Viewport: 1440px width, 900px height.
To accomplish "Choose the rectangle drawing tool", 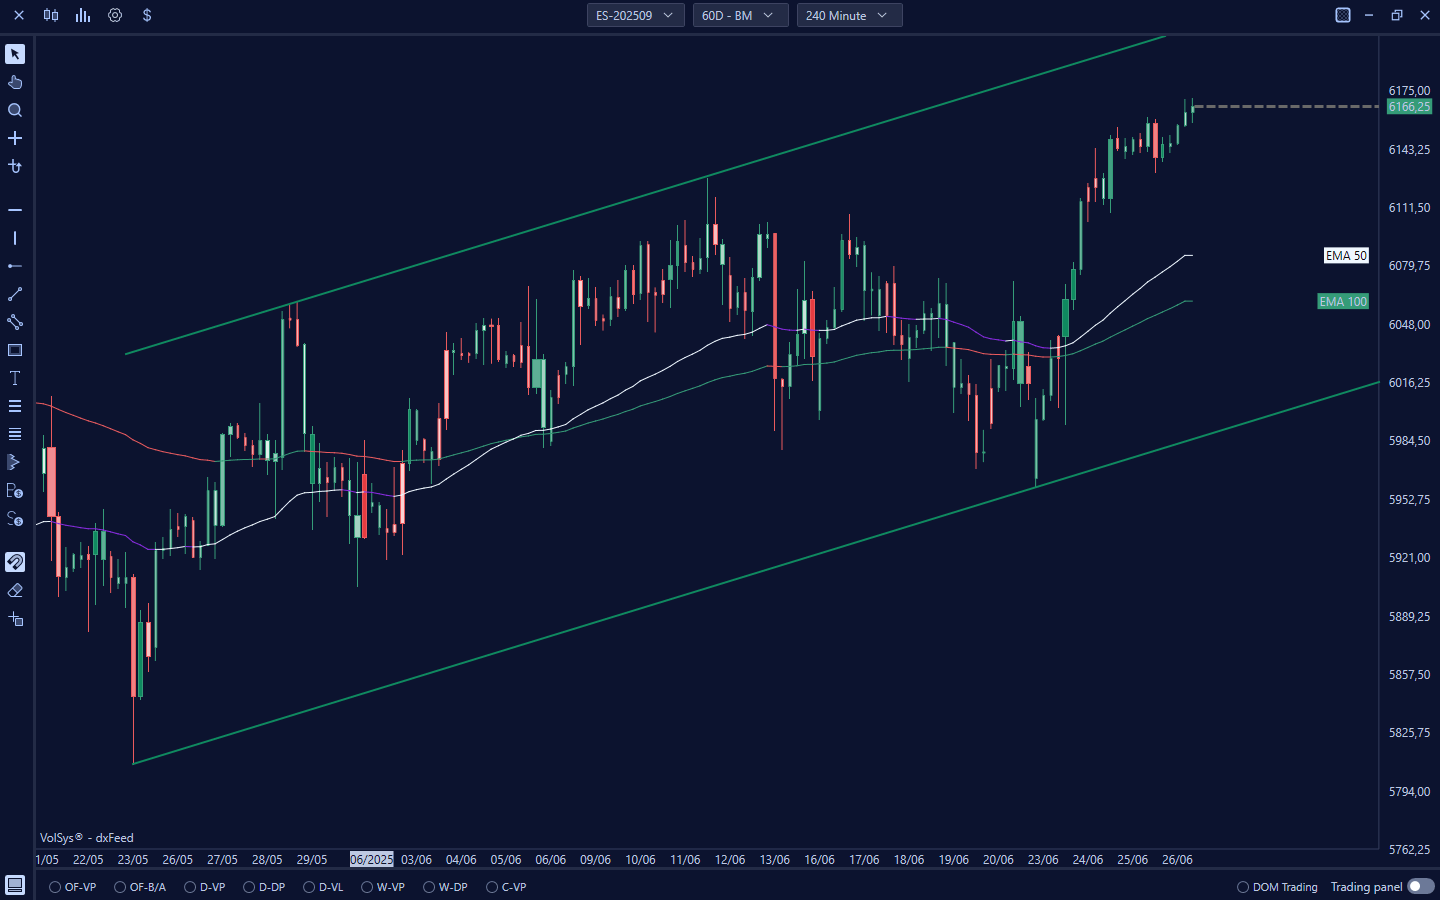I will [x=15, y=350].
